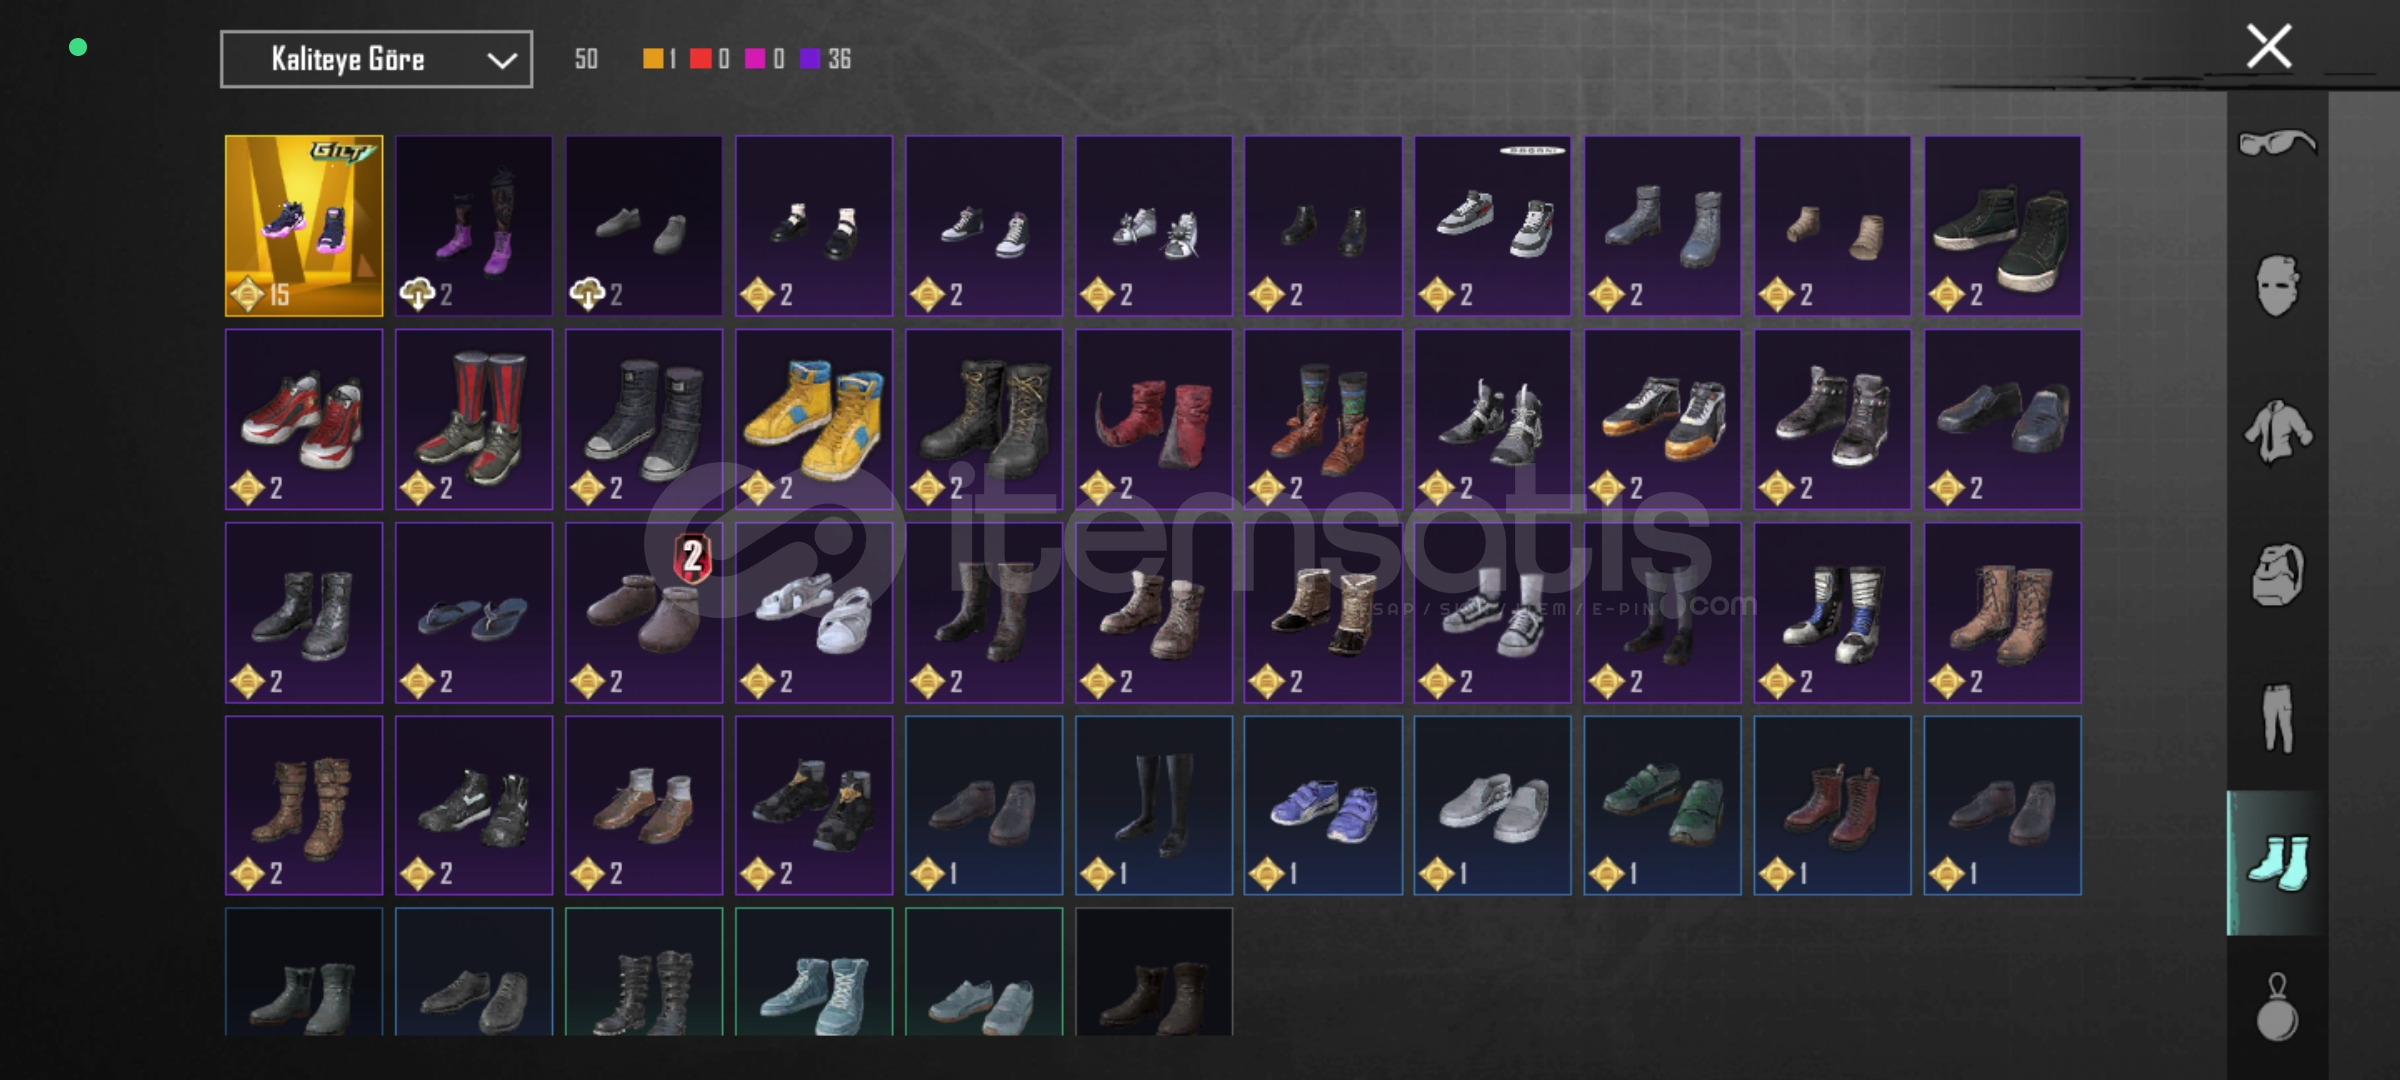Viewport: 2400px width, 1080px height.
Task: Select the blue velcro sneakers item
Action: click(1323, 805)
